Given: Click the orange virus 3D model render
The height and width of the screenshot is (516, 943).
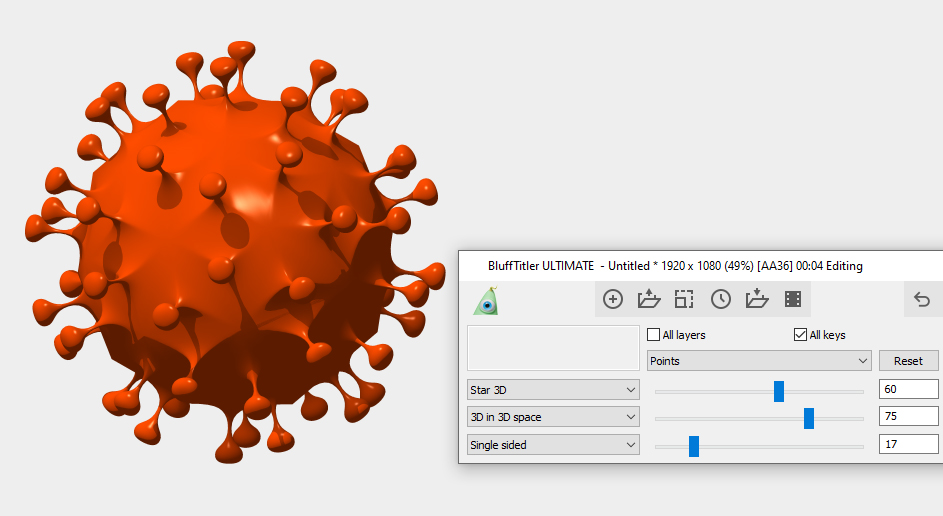Looking at the screenshot, I should (x=235, y=253).
